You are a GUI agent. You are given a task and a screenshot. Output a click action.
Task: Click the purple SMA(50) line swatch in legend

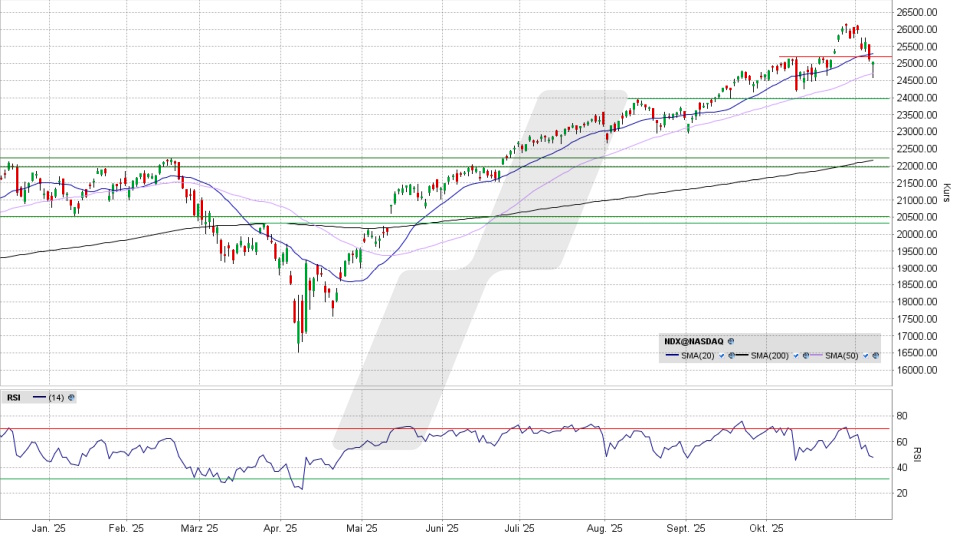click(816, 356)
